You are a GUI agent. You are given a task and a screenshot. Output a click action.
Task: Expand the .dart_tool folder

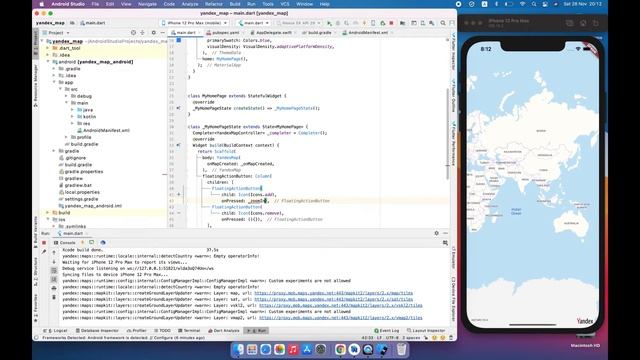pos(48,48)
